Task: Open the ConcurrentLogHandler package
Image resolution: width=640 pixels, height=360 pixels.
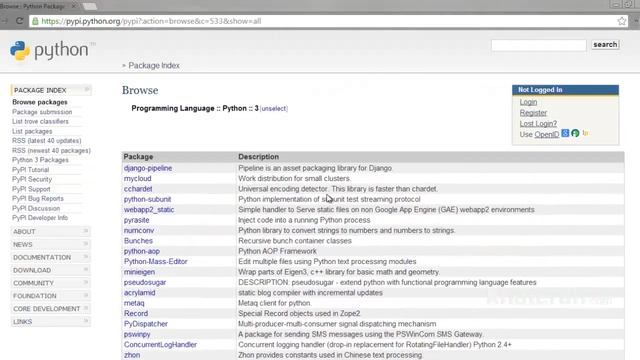Action: tap(160, 344)
